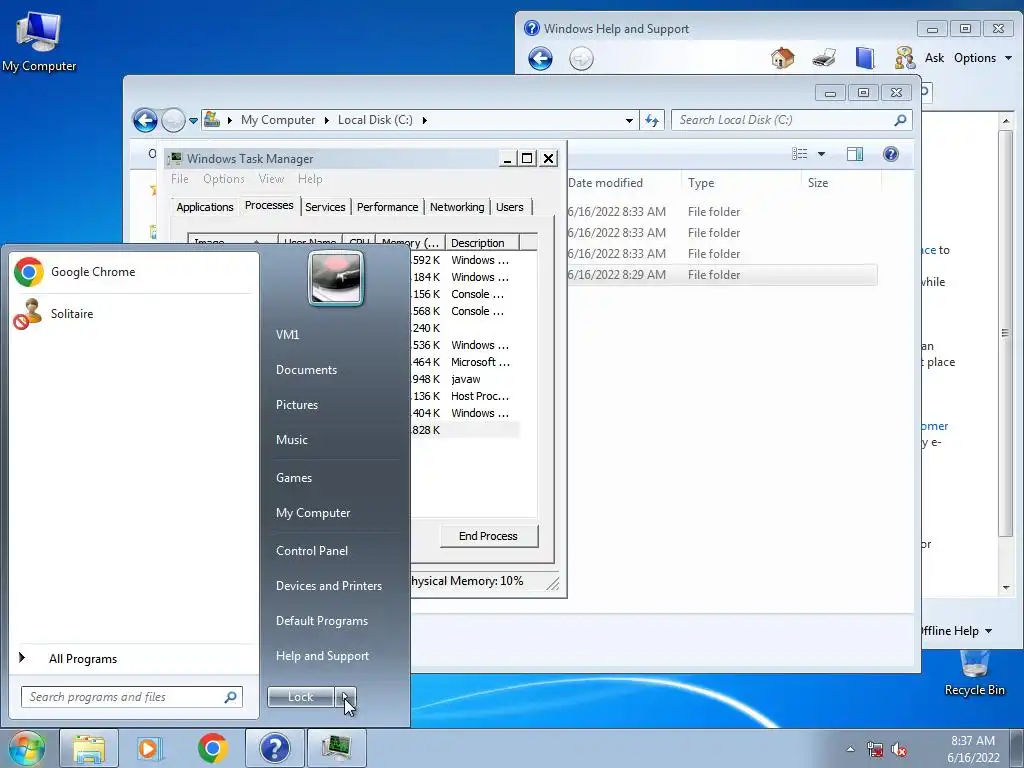Switch to Task Manager taskbar button
Image resolution: width=1024 pixels, height=768 pixels.
click(336, 748)
